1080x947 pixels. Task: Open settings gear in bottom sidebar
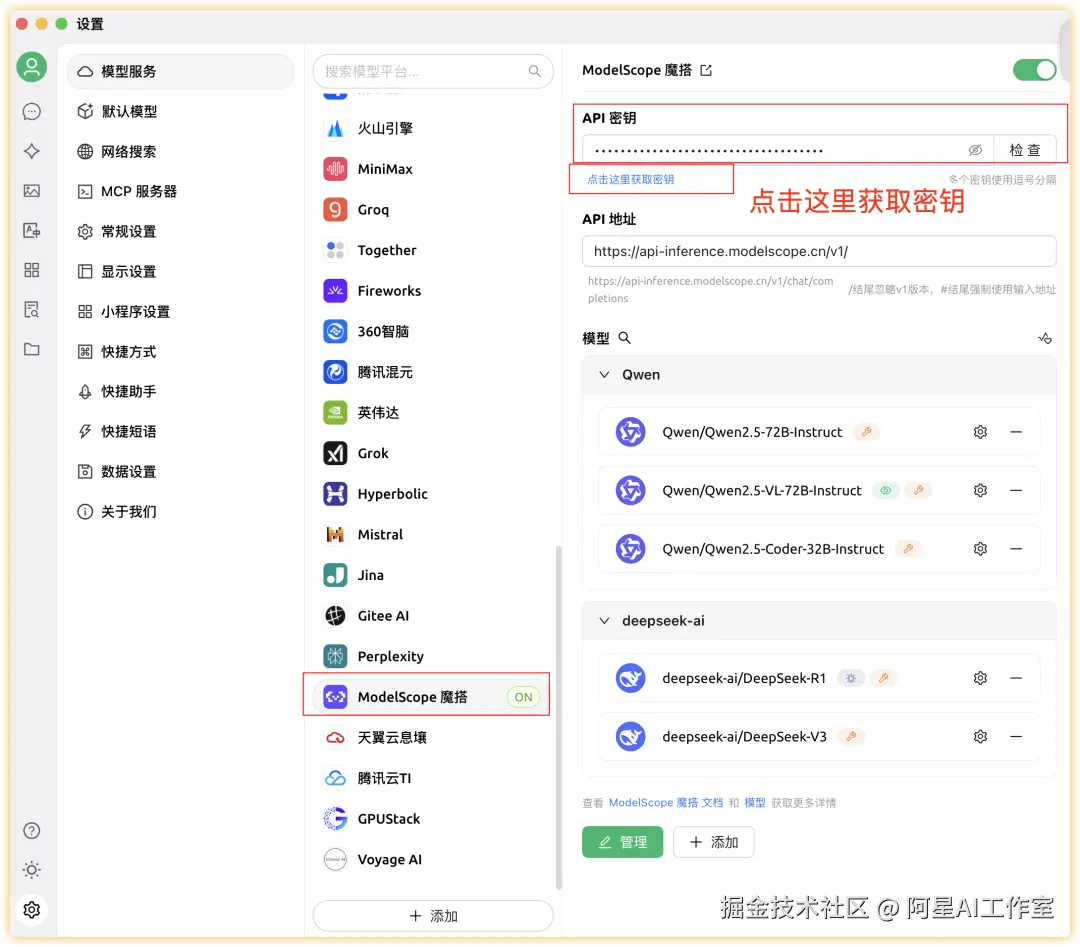click(x=32, y=910)
